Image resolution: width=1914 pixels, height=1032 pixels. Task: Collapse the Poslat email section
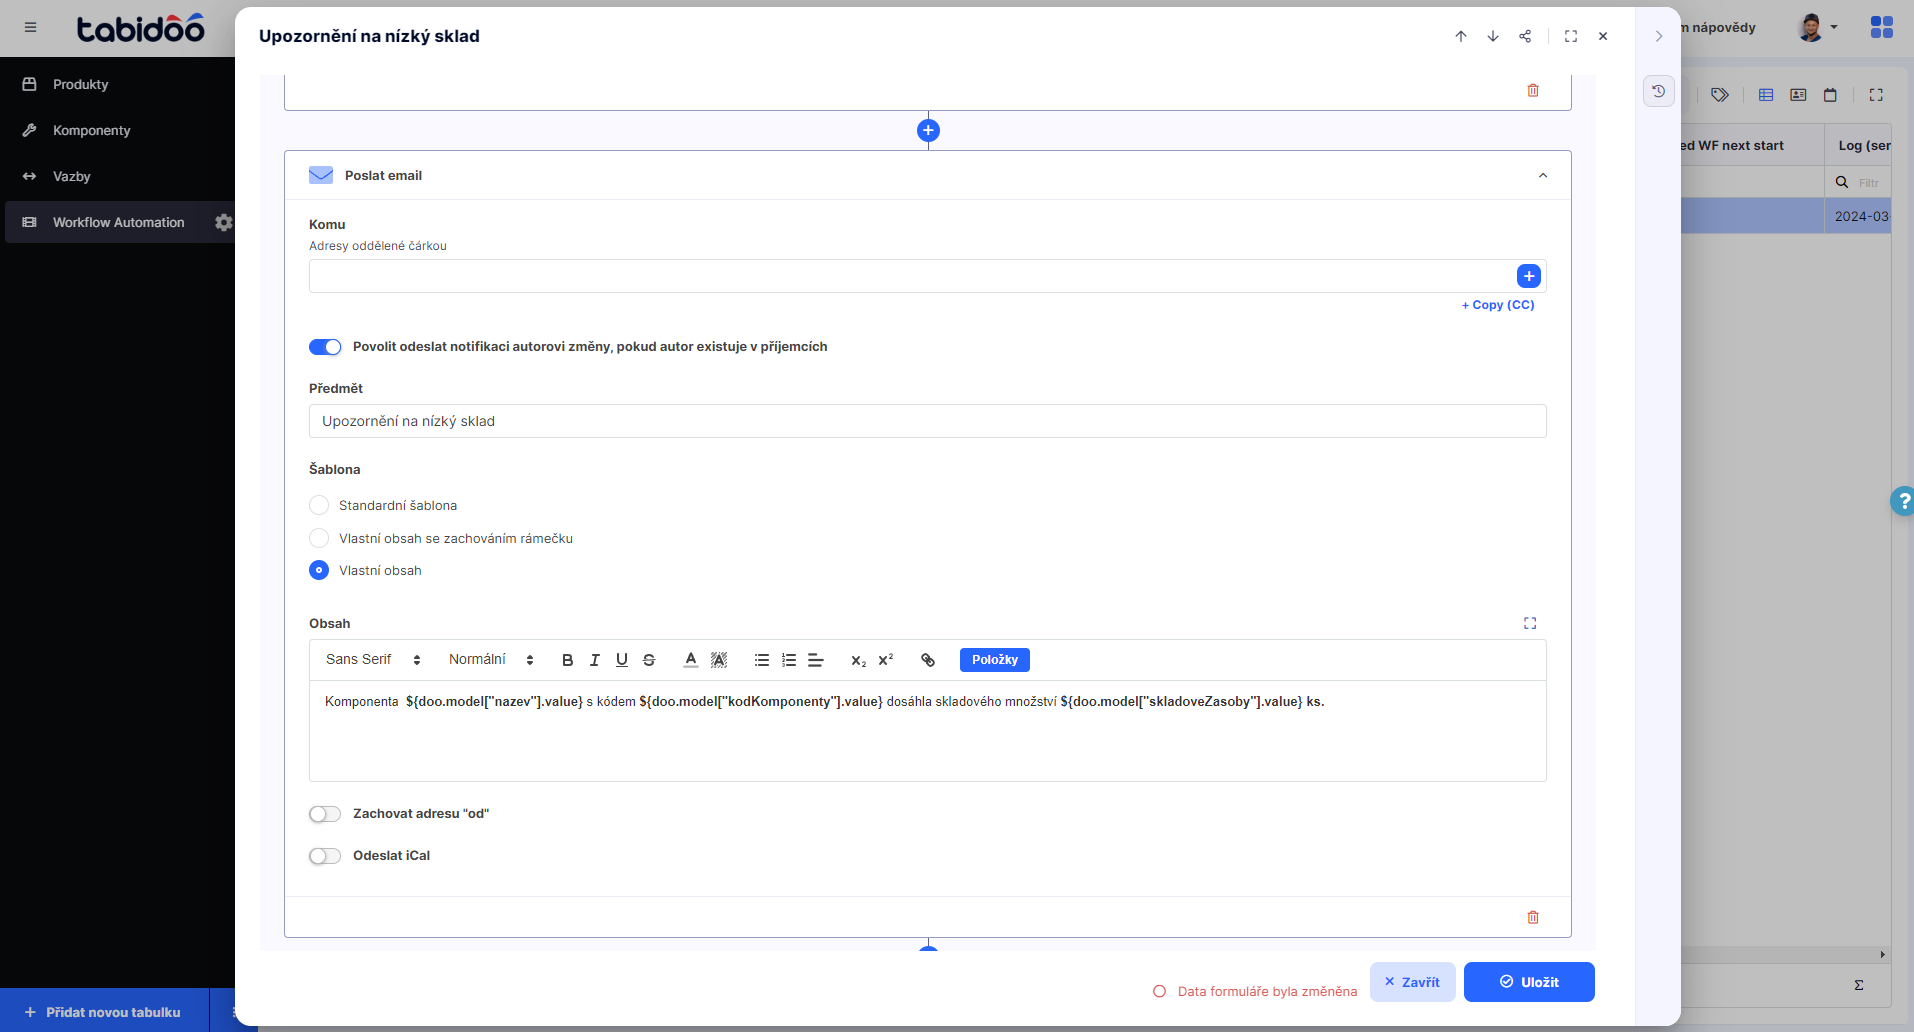1543,175
